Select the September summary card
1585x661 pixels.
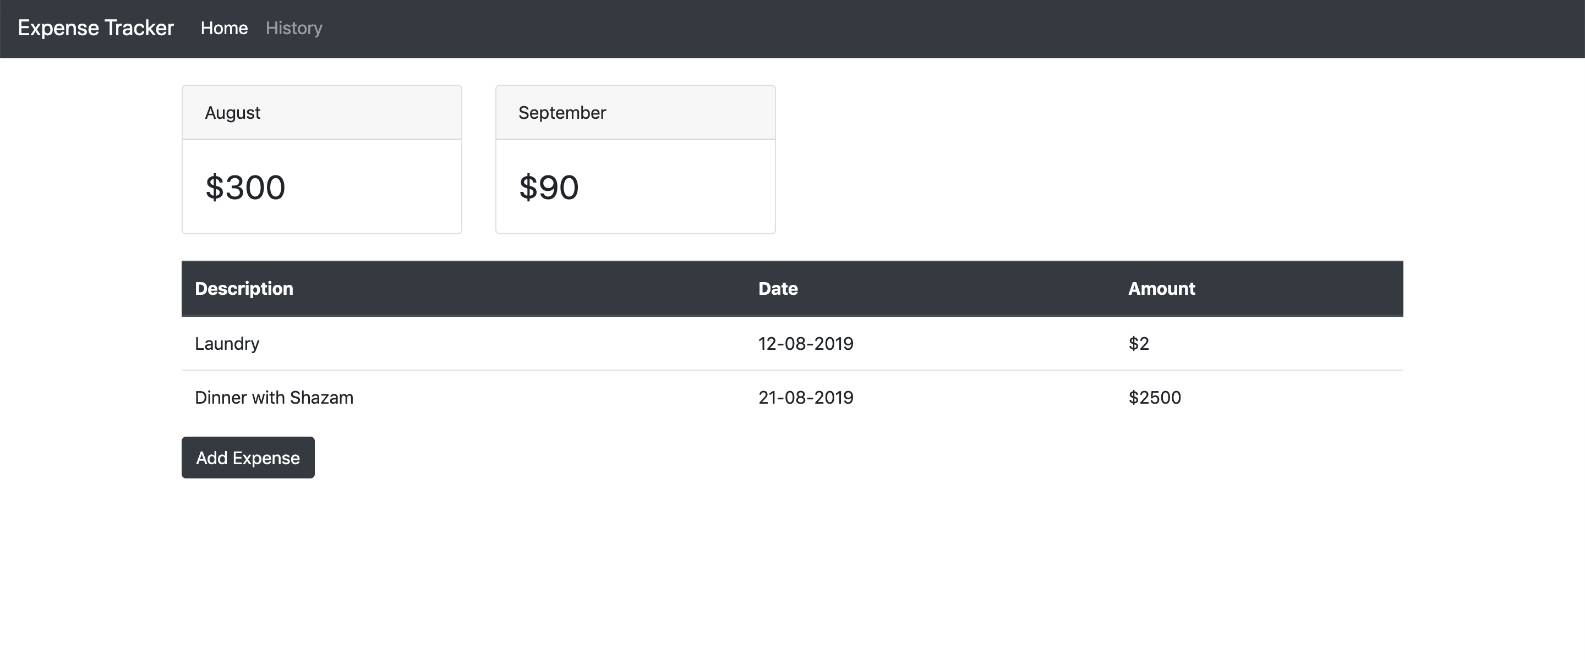635,186
